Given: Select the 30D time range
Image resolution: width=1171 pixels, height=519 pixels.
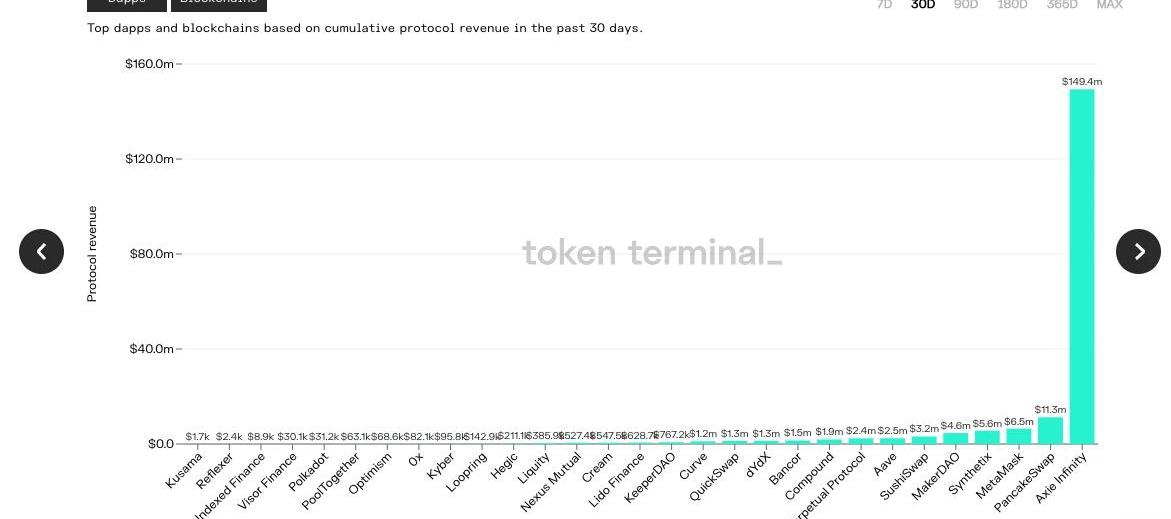Looking at the screenshot, I should [x=923, y=5].
